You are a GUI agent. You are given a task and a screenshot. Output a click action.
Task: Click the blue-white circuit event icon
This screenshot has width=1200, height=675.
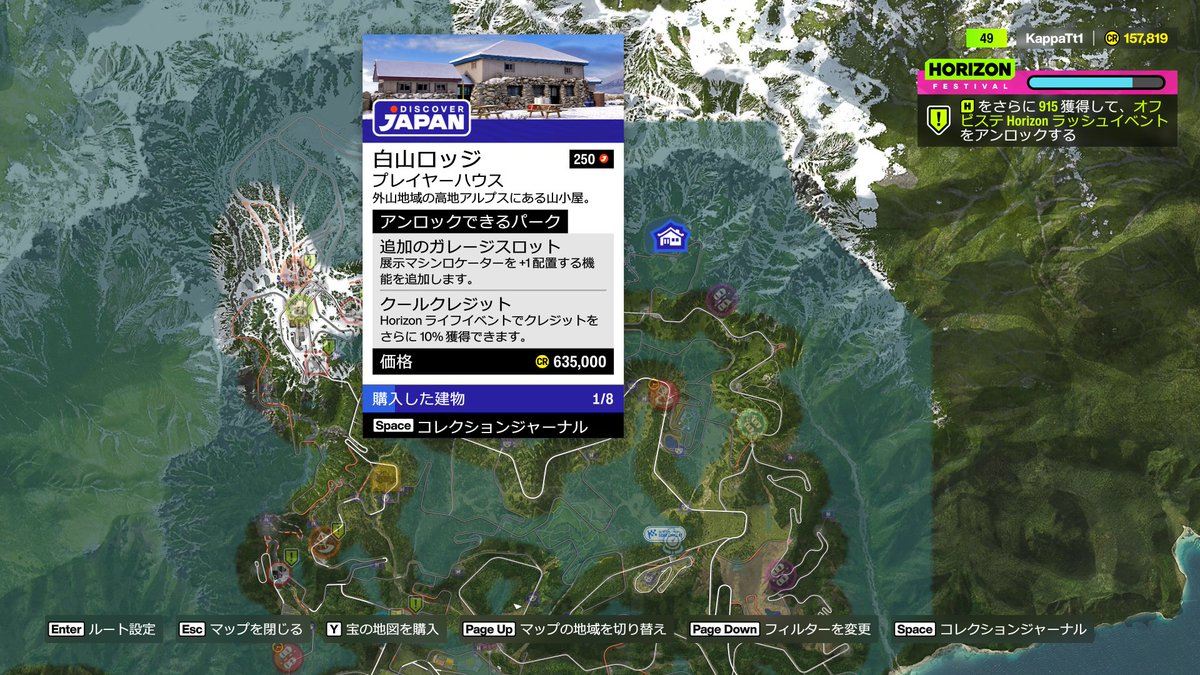(664, 535)
